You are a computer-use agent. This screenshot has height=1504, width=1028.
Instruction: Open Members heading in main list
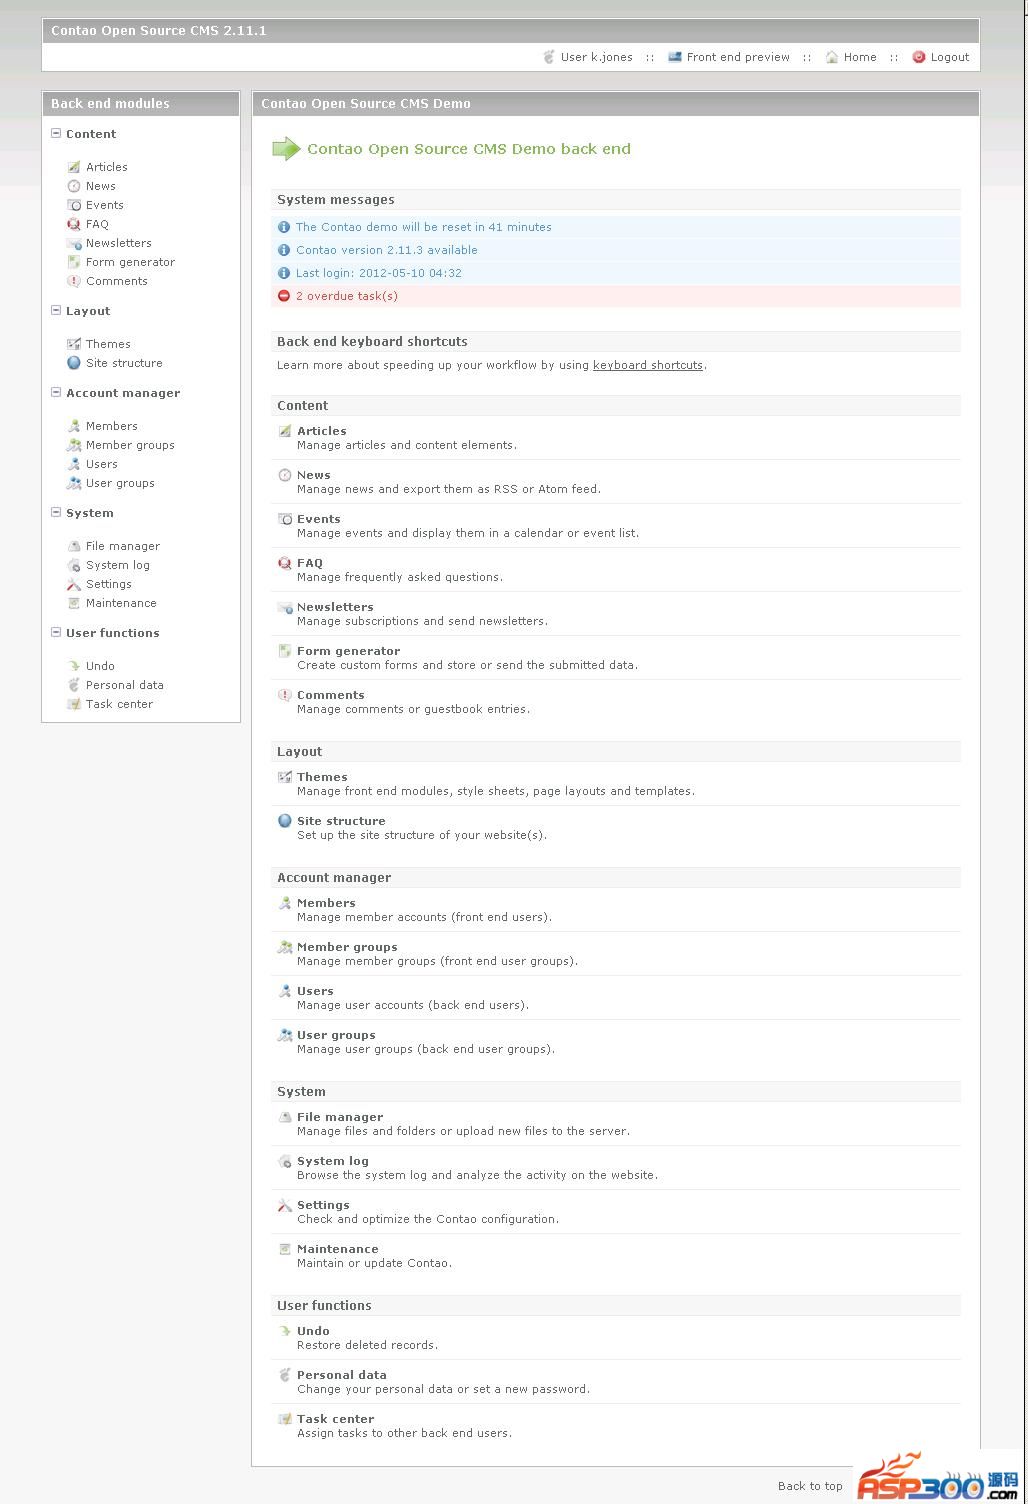(326, 903)
